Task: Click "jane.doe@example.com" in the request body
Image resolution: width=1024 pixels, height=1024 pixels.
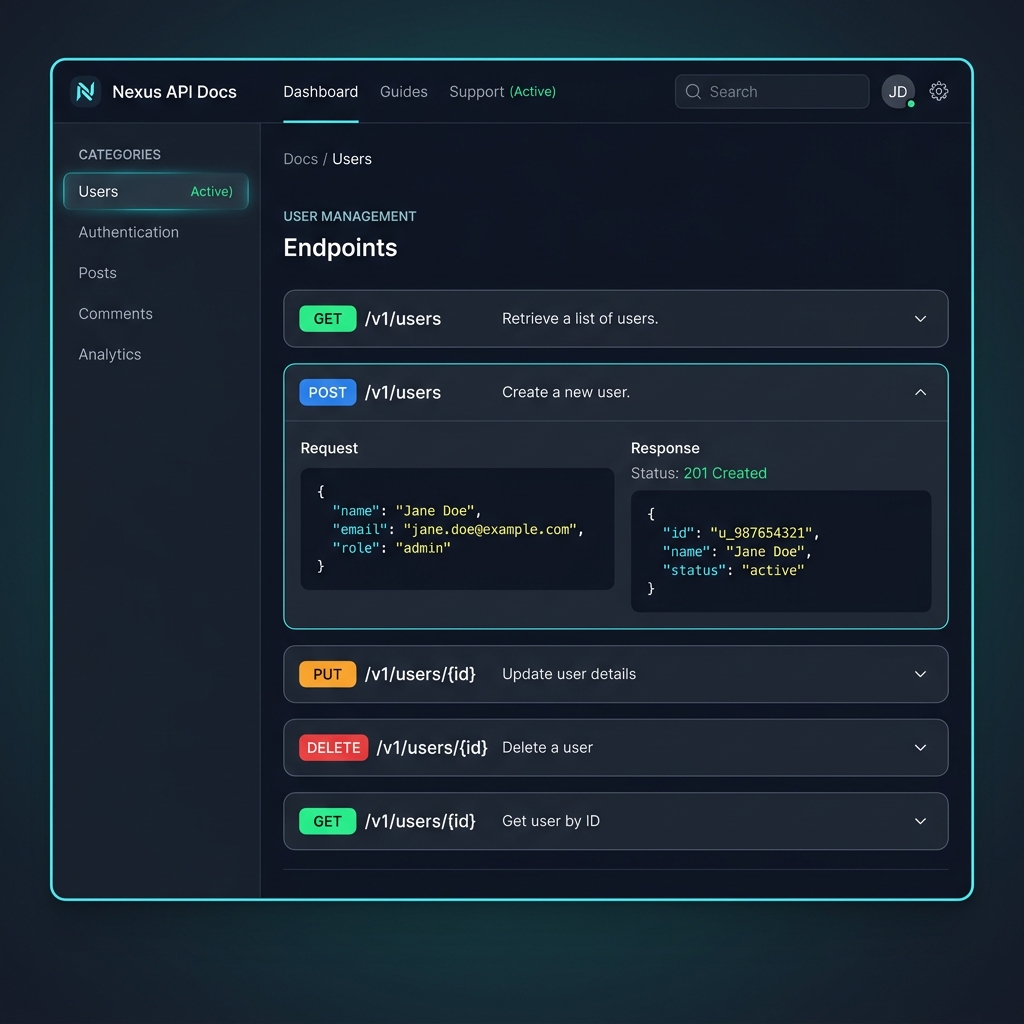Action: point(490,529)
